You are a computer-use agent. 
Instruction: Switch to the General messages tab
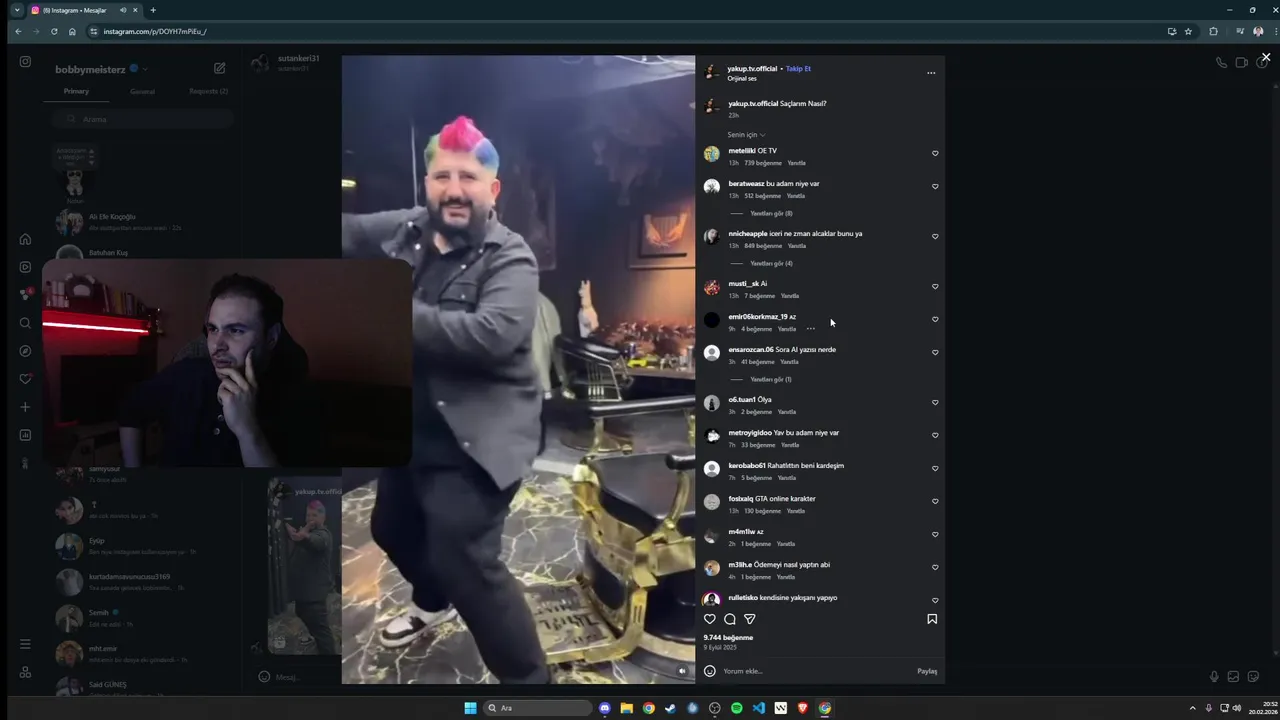click(x=142, y=91)
